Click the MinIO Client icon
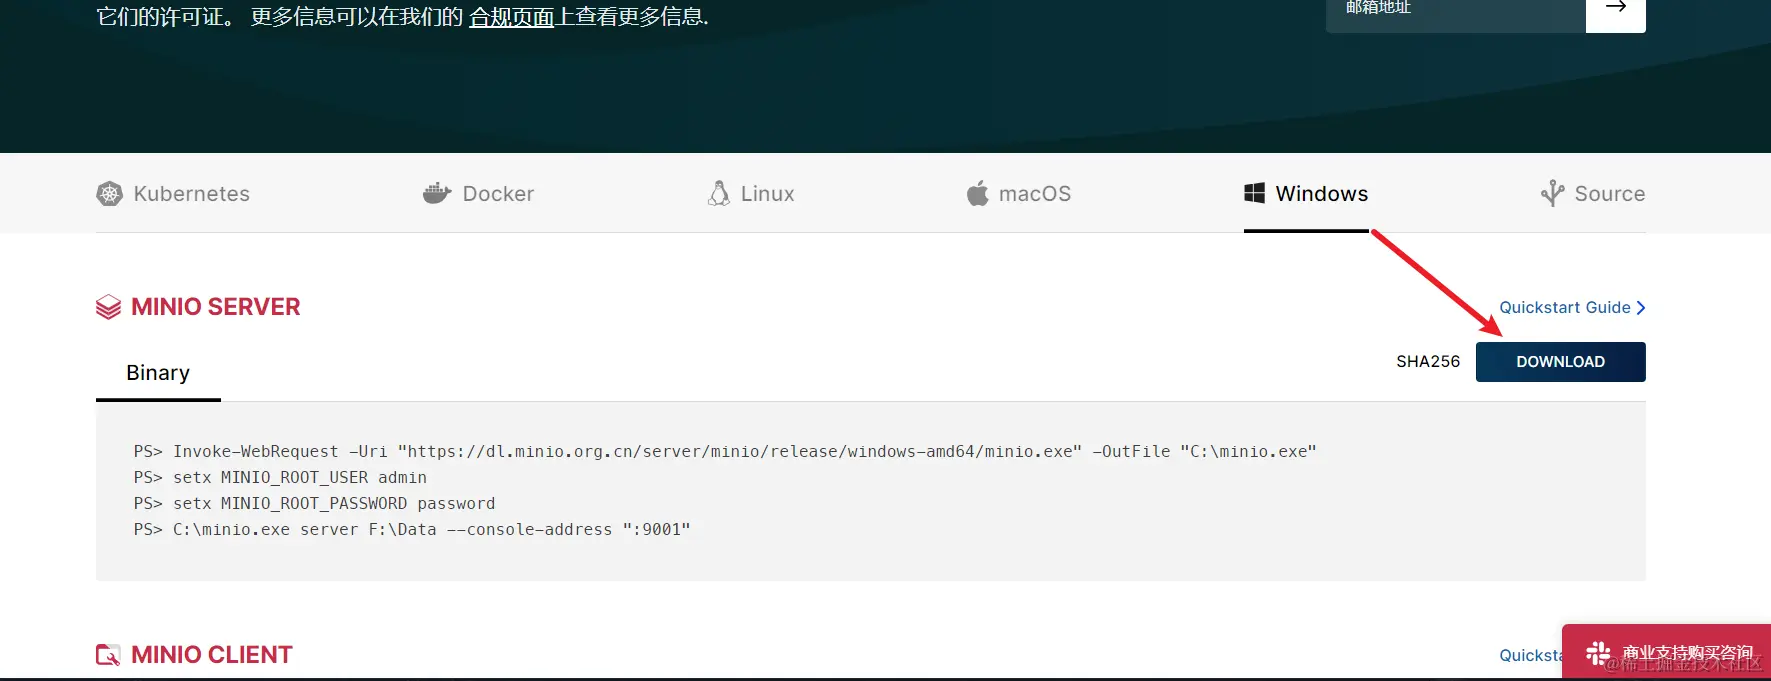Screen dimensions: 1771x681 [108, 655]
